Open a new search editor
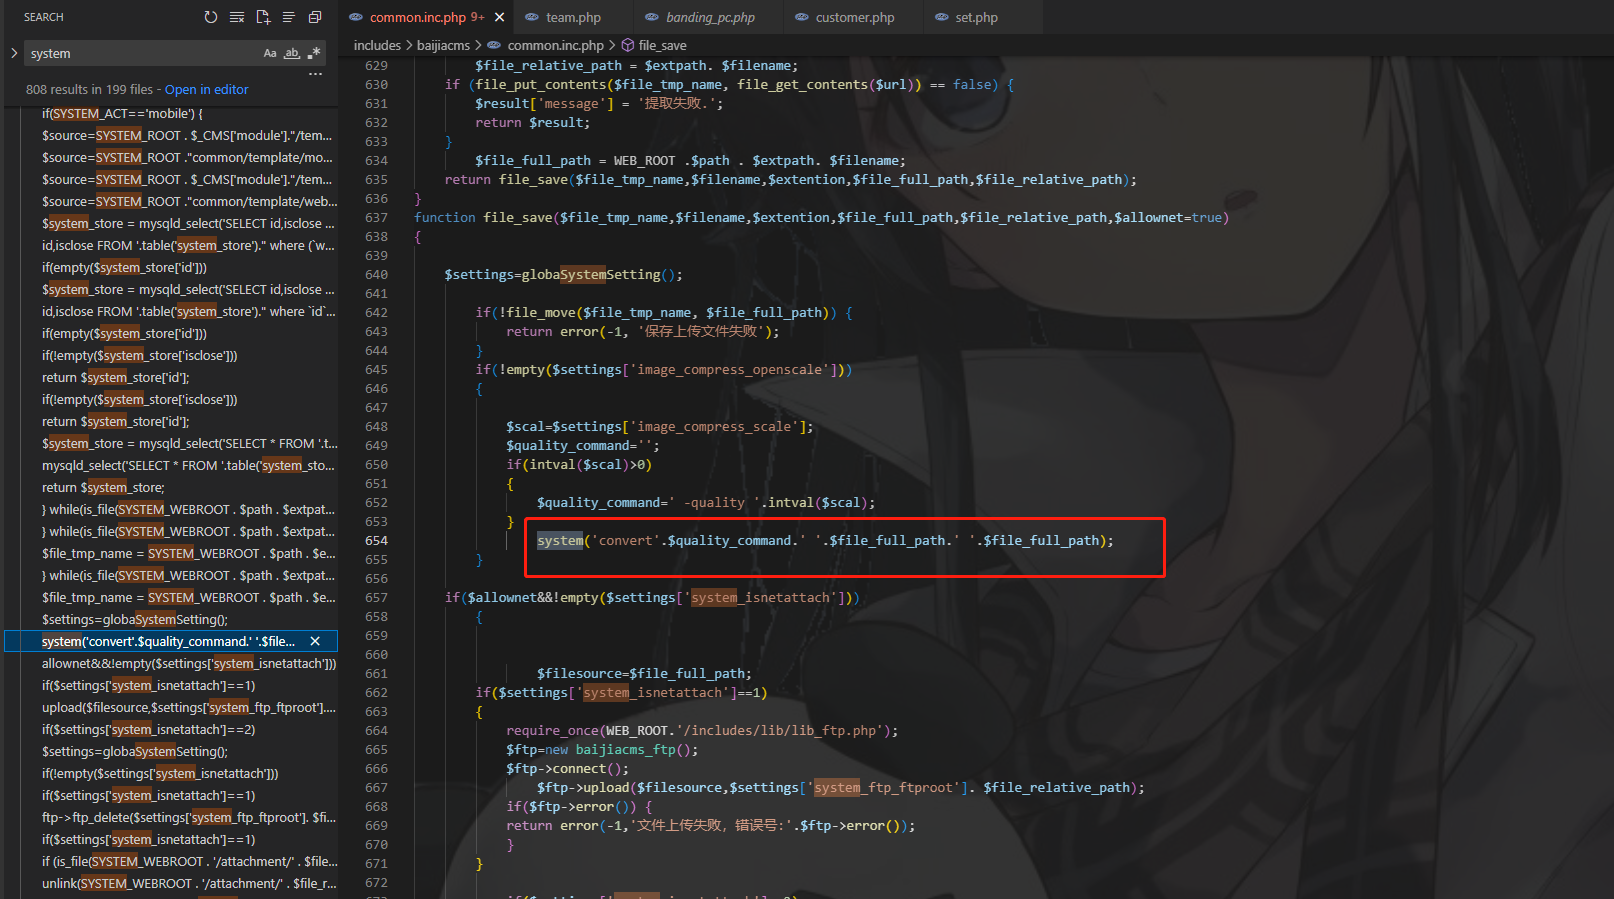 (x=263, y=17)
